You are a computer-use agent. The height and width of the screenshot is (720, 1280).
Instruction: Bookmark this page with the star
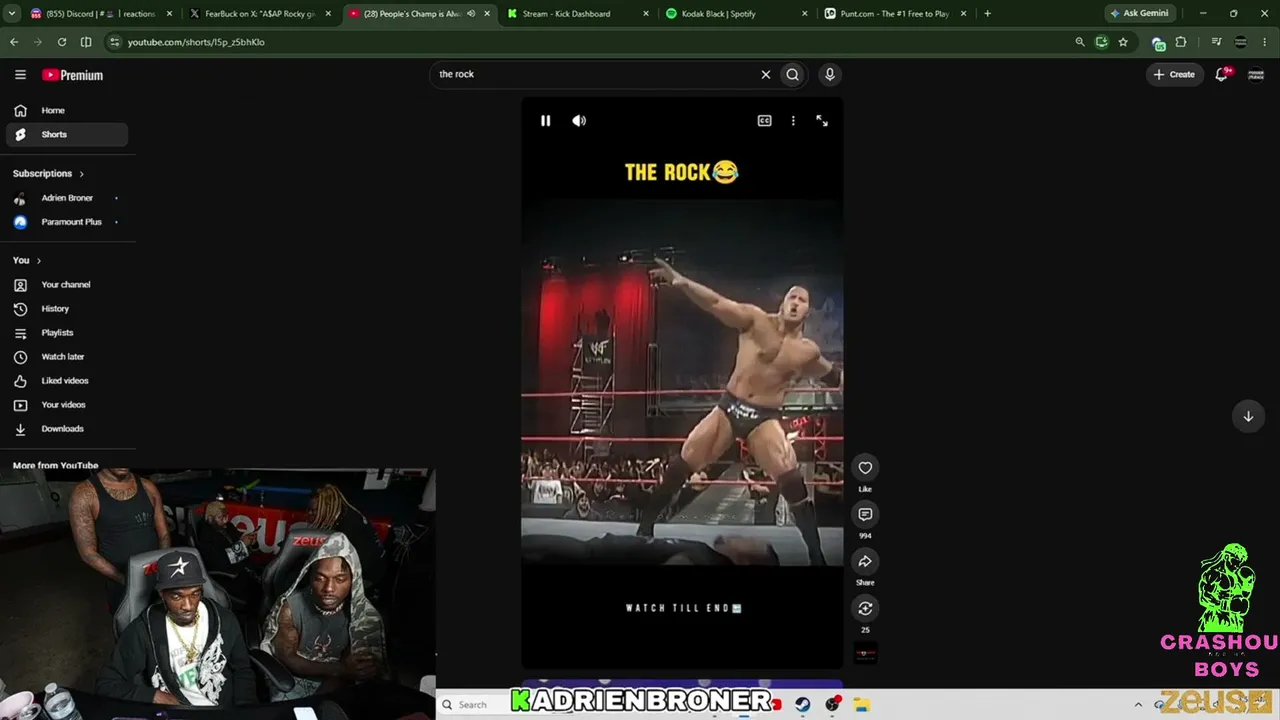click(x=1123, y=42)
